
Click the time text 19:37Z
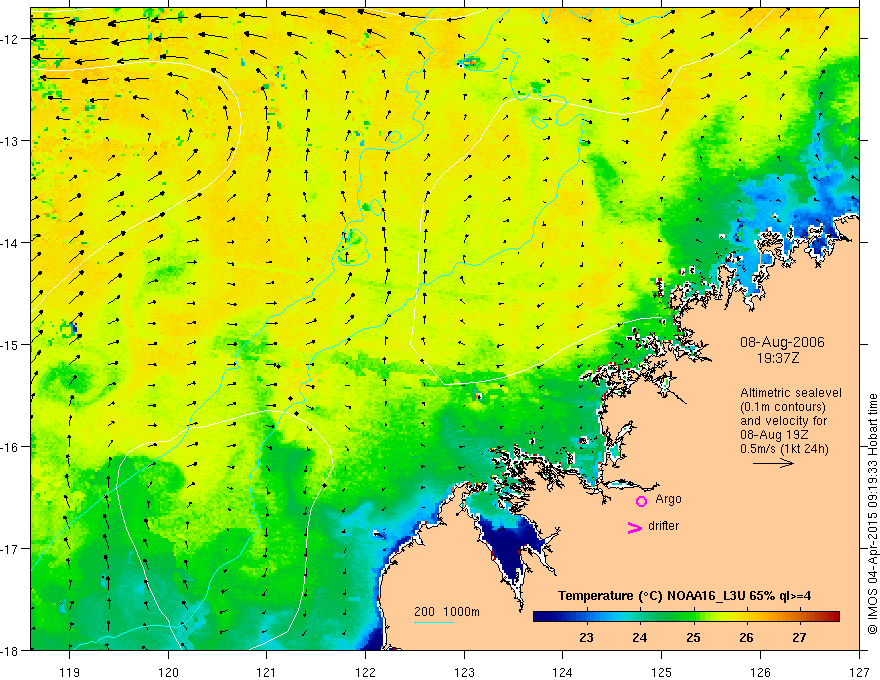777,357
